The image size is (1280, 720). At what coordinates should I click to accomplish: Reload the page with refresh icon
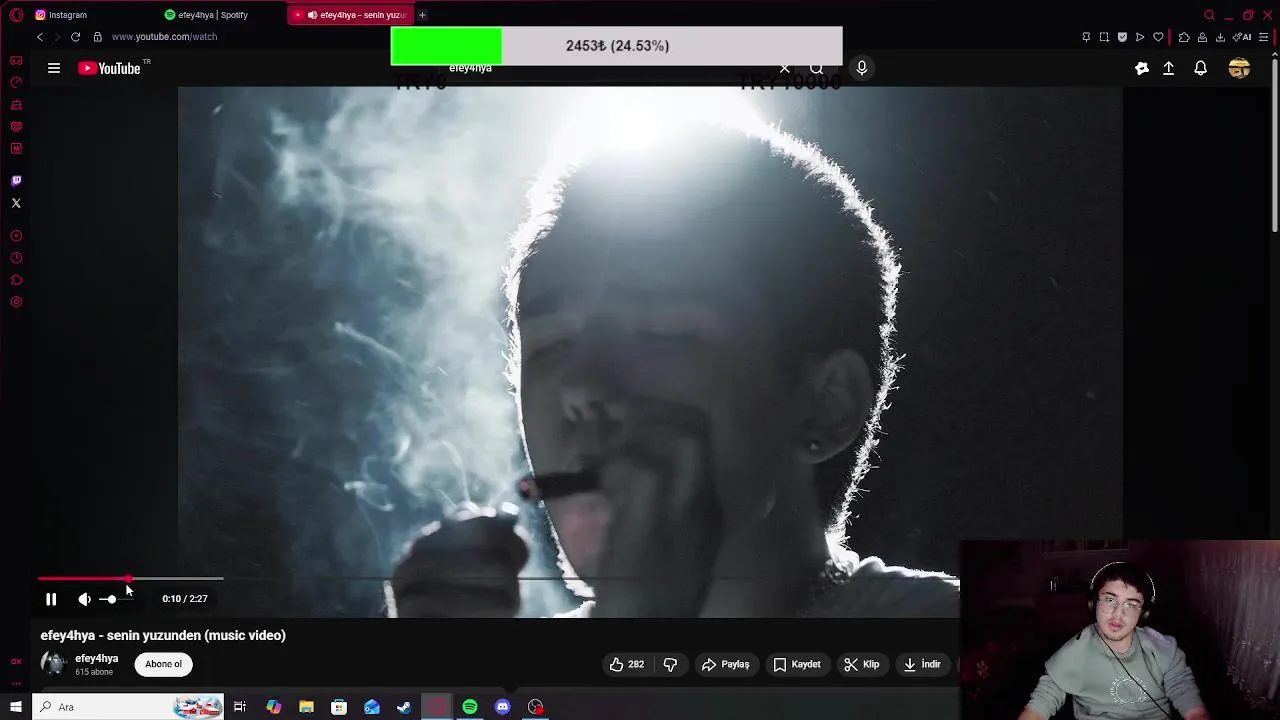click(x=75, y=37)
